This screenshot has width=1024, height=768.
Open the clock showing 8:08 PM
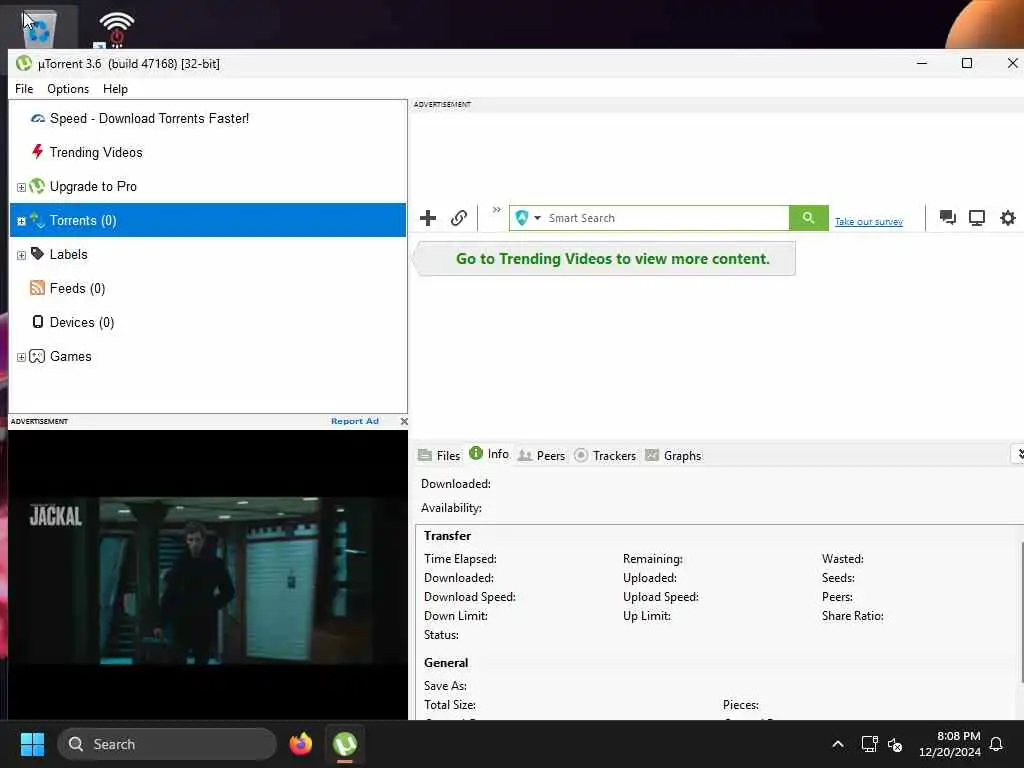pyautogui.click(x=950, y=744)
